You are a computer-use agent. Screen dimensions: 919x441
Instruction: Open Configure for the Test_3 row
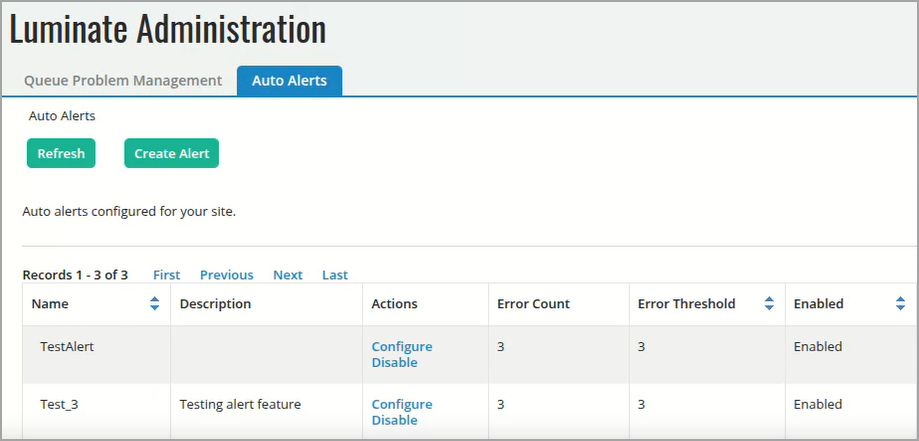pos(402,405)
